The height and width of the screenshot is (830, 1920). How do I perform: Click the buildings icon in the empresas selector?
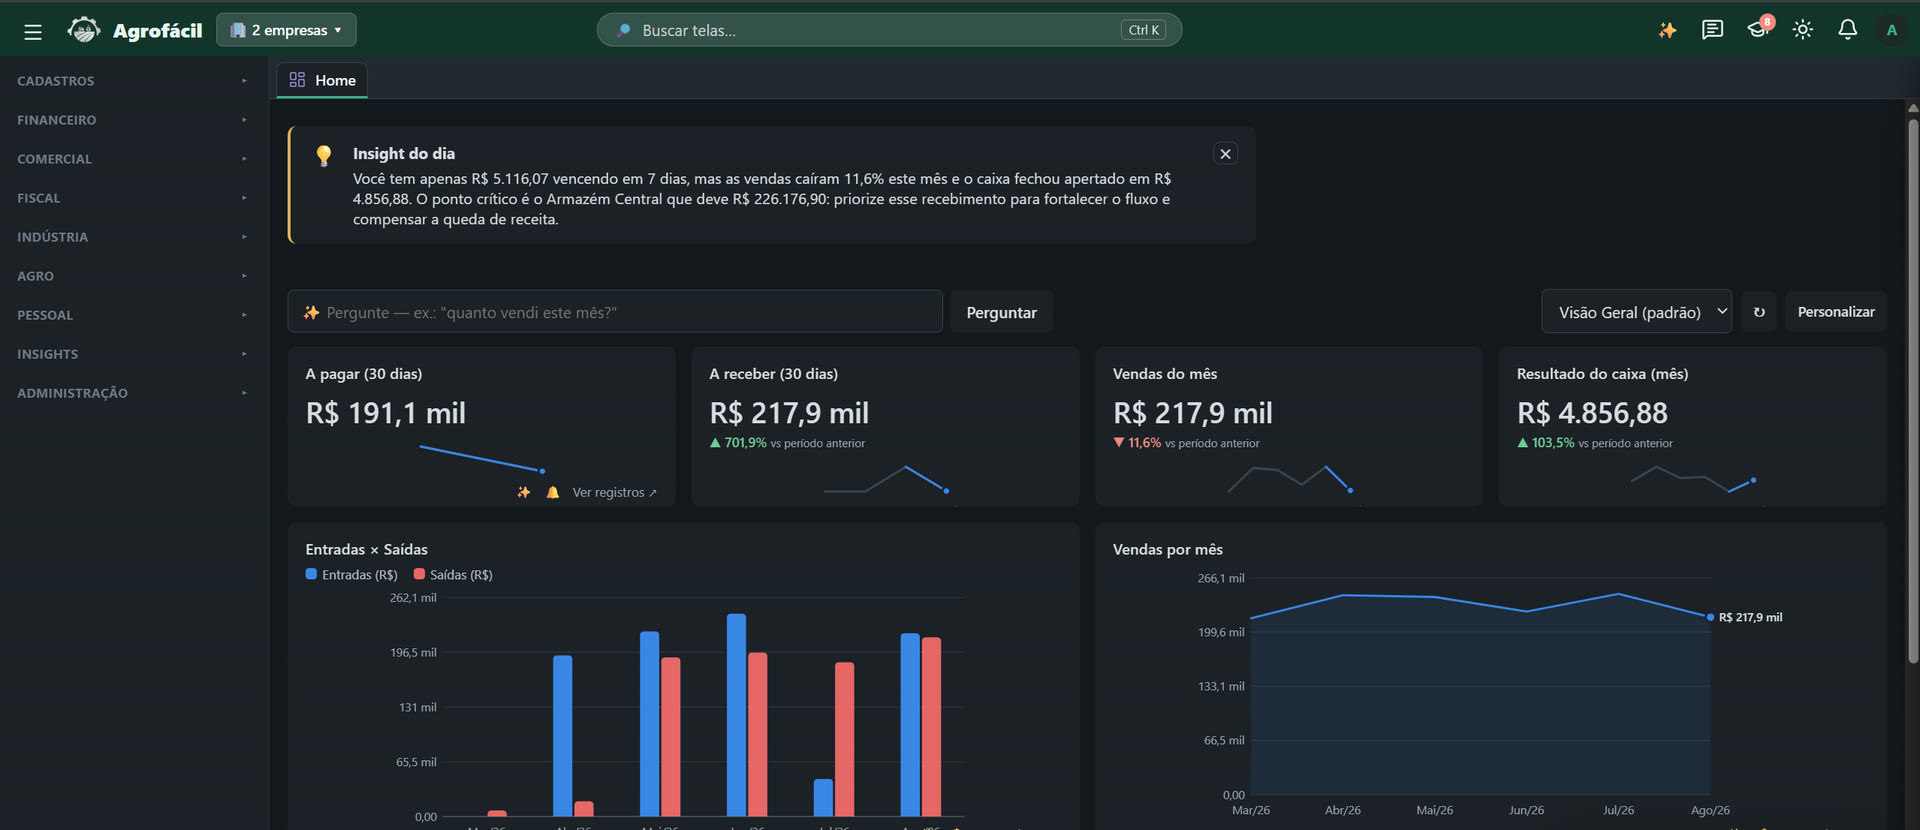[x=238, y=30]
